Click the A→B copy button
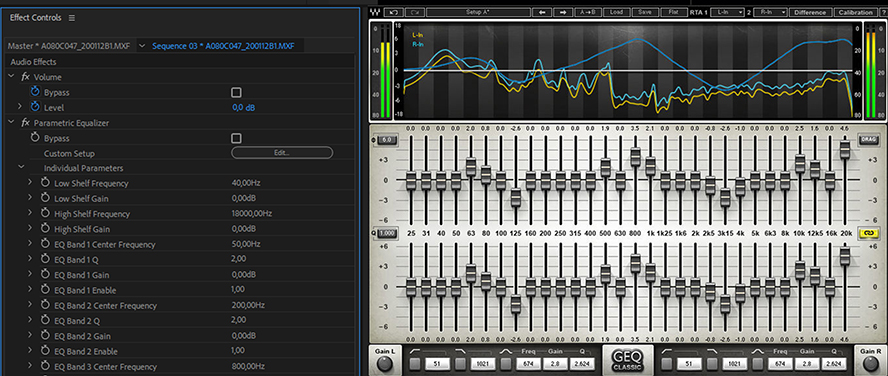Image resolution: width=888 pixels, height=376 pixels. (588, 12)
